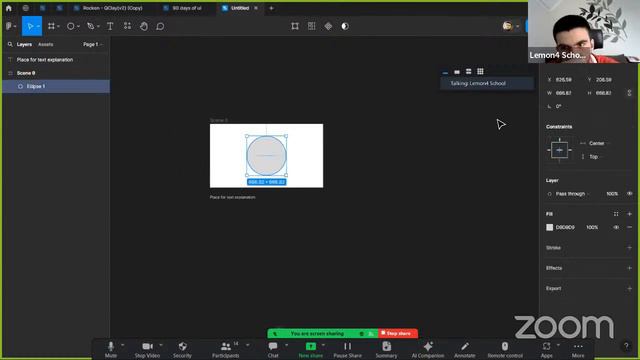Open Pass through blend mode dropdown

[572, 194]
